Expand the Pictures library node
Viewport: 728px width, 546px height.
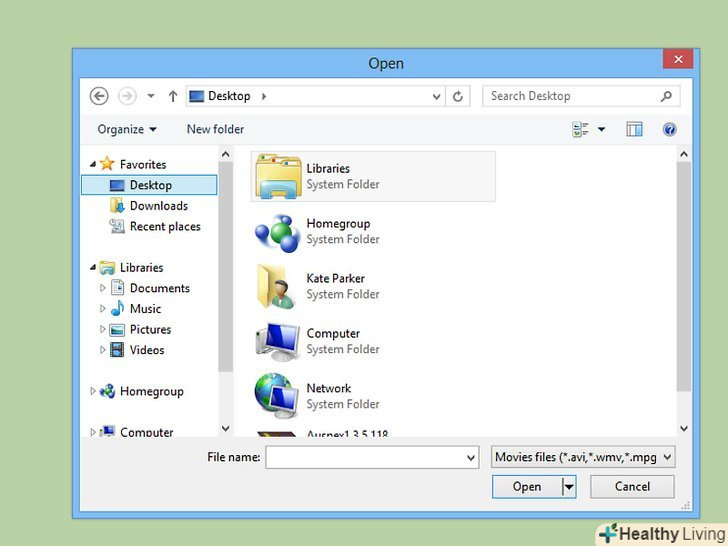(103, 329)
